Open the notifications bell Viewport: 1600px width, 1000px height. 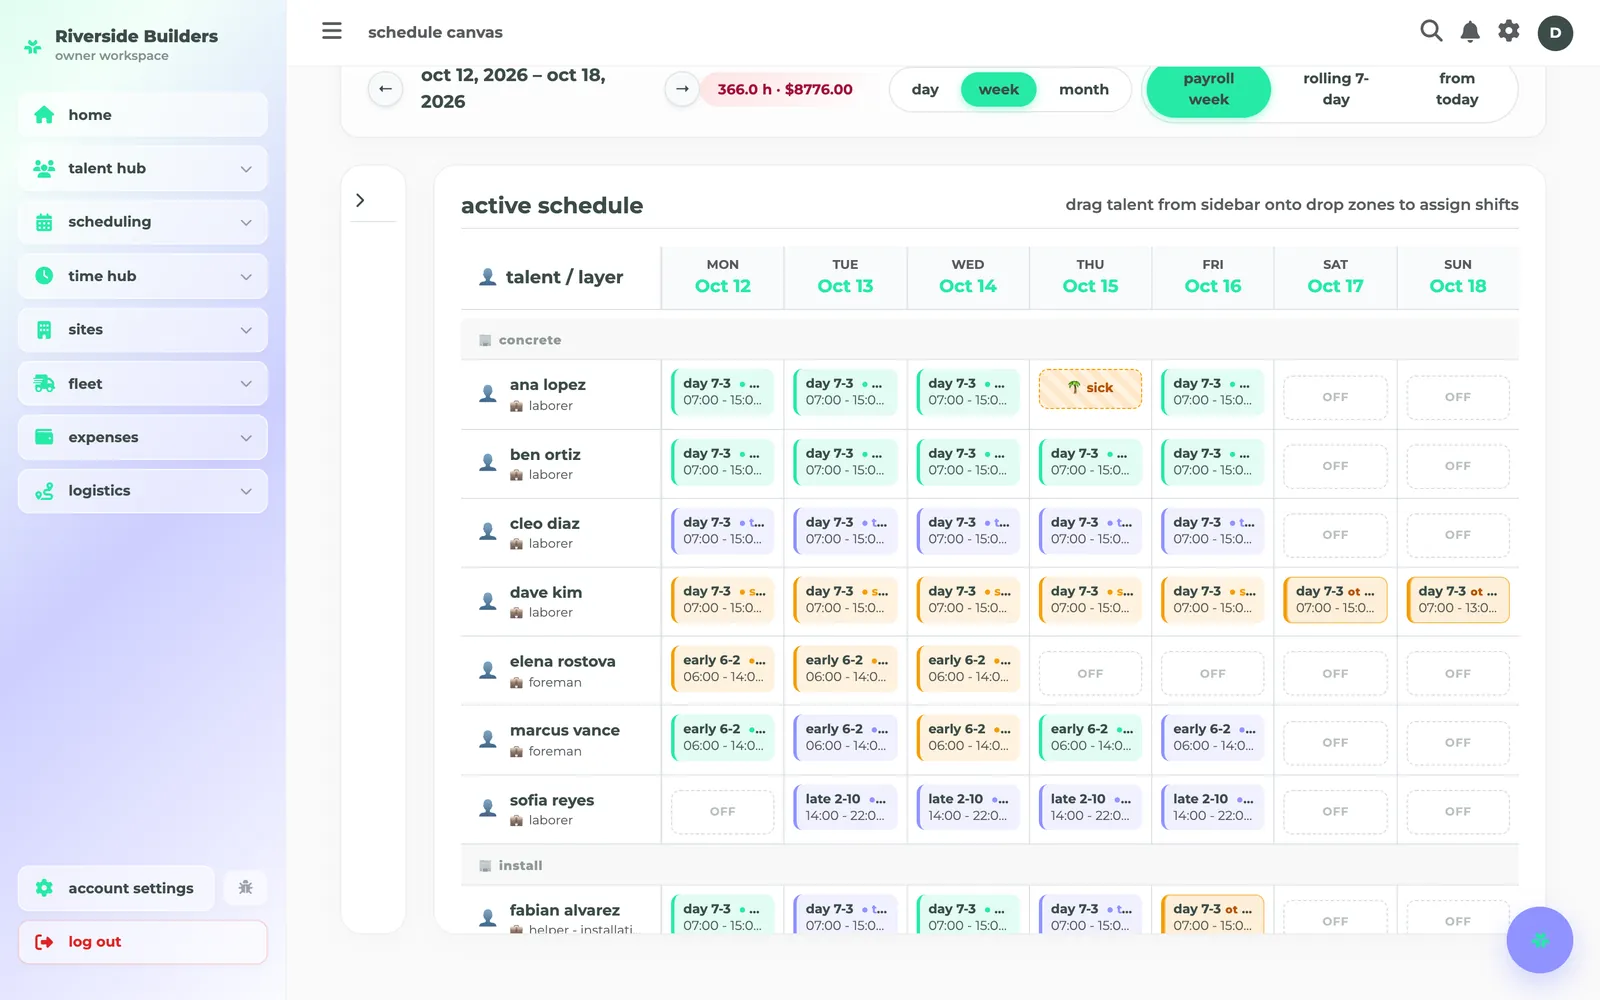click(1470, 32)
